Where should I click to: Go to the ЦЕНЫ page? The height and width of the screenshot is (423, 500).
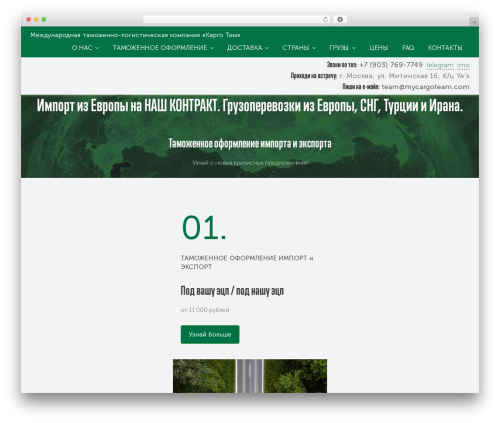[x=379, y=48]
